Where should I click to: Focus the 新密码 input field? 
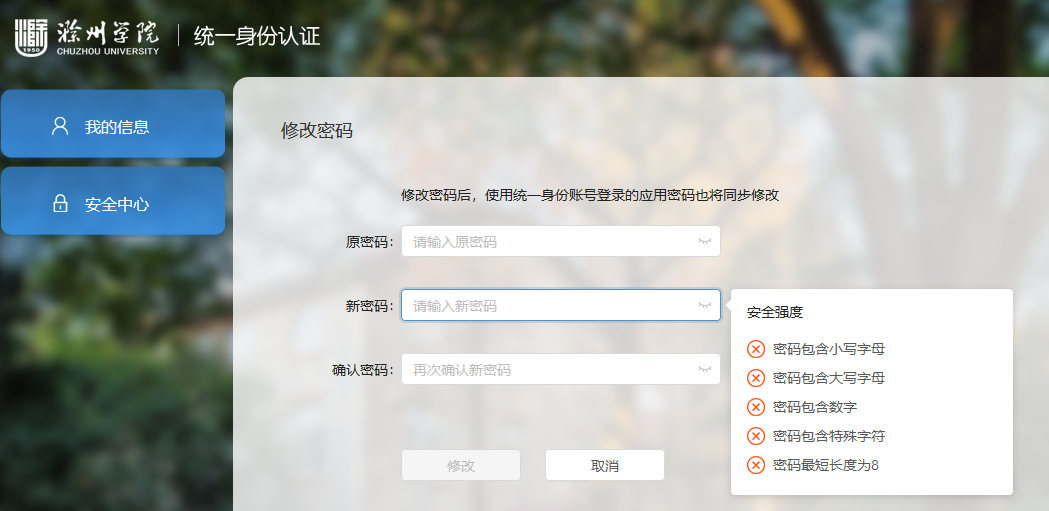click(x=561, y=305)
